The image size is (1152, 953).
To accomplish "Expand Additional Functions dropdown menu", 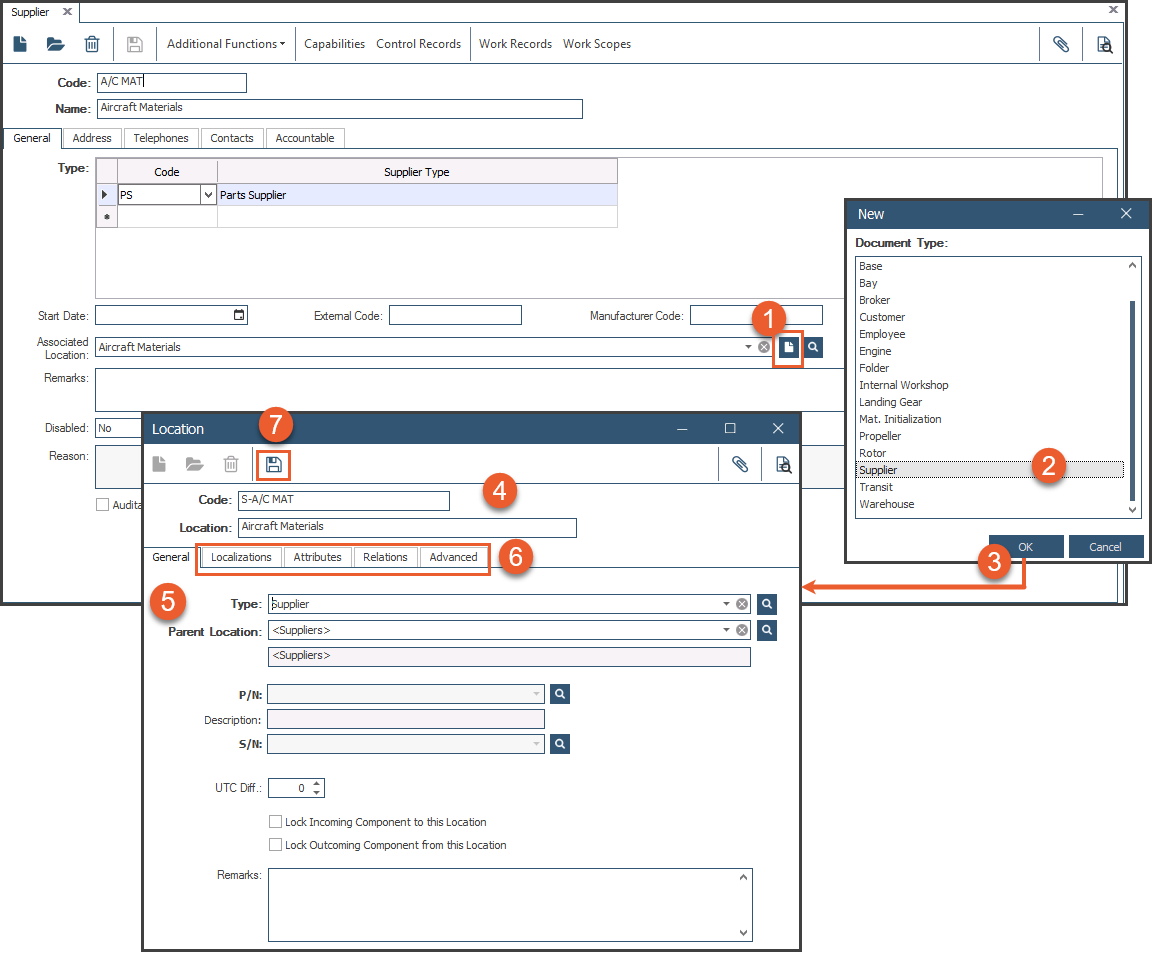I will [x=226, y=44].
